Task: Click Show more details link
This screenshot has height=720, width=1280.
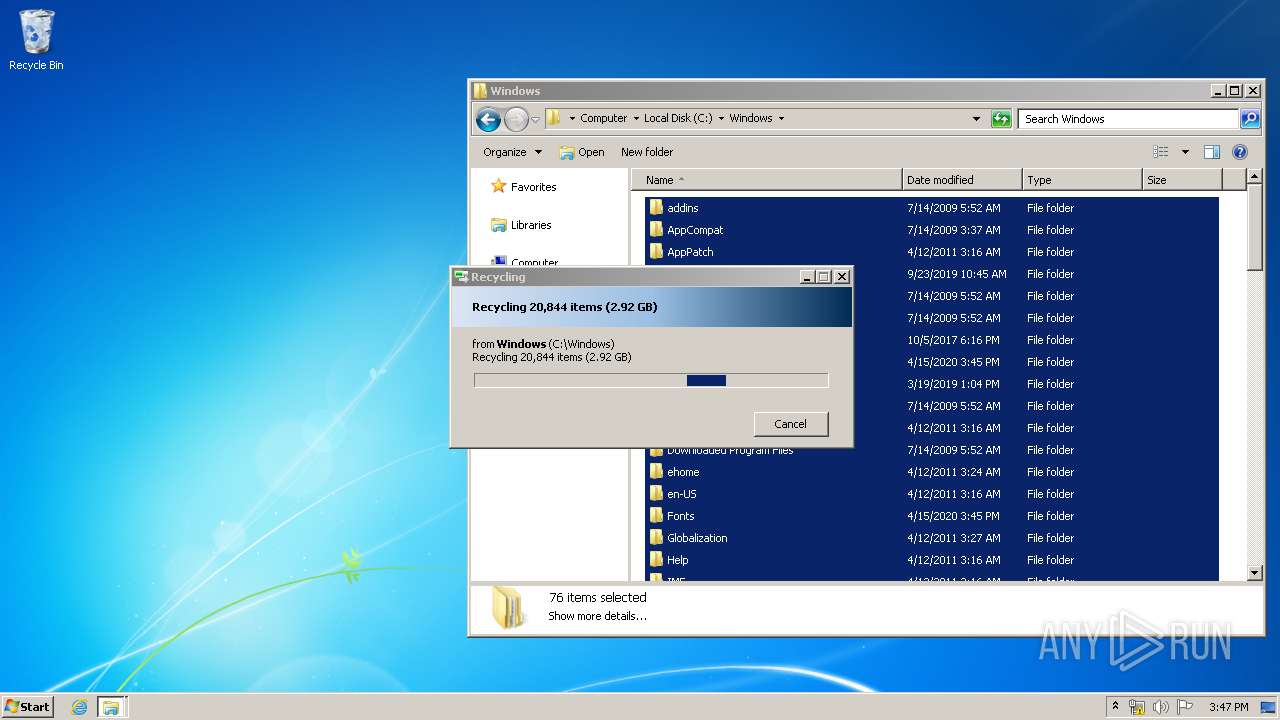Action: click(x=597, y=616)
